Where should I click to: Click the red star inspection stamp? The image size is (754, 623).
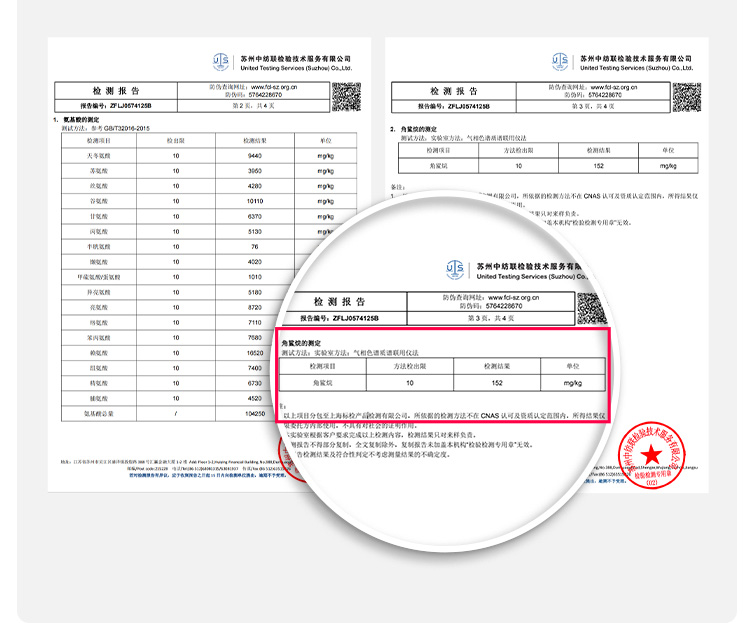(x=652, y=455)
